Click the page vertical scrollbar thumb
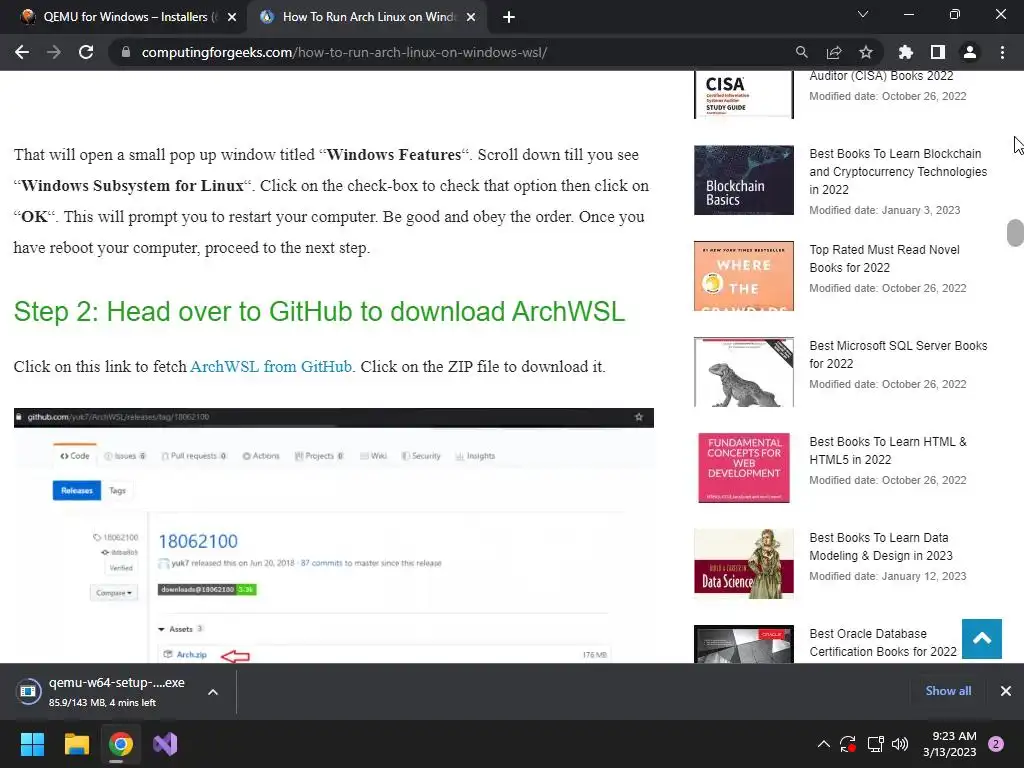Screen dimensions: 1024x768 [x=1015, y=233]
